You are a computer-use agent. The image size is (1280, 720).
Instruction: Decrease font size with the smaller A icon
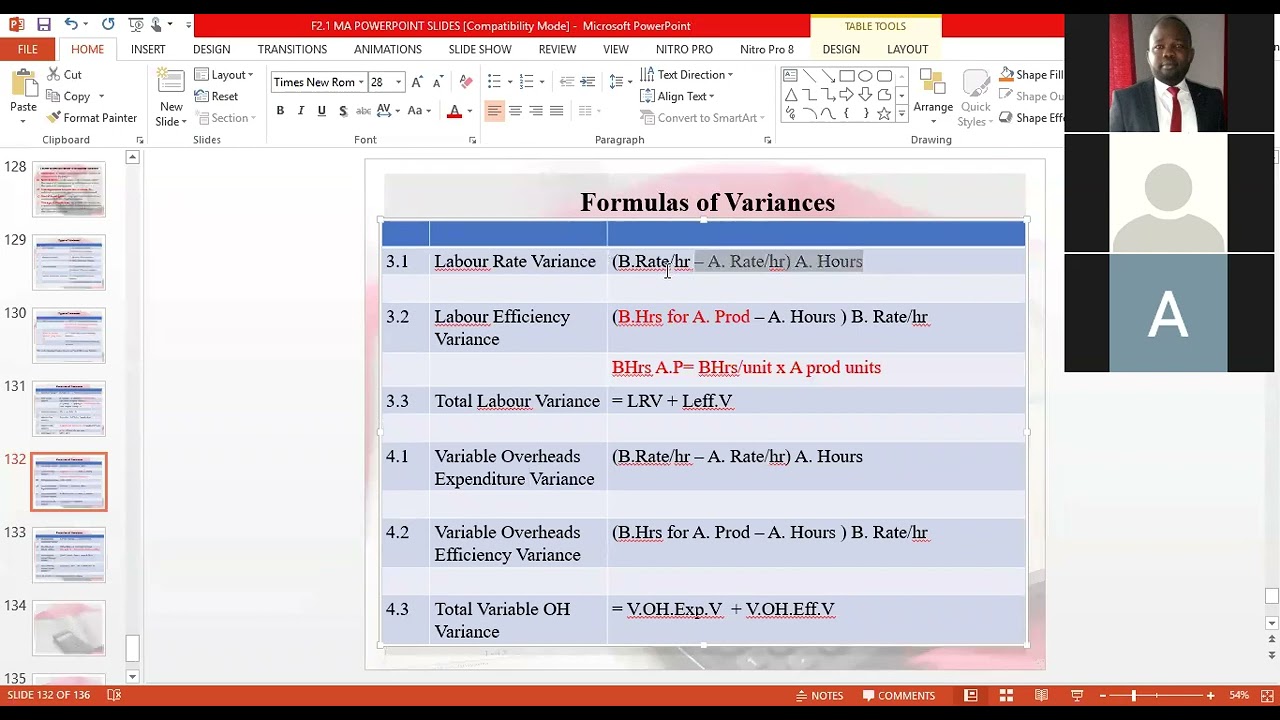point(439,82)
